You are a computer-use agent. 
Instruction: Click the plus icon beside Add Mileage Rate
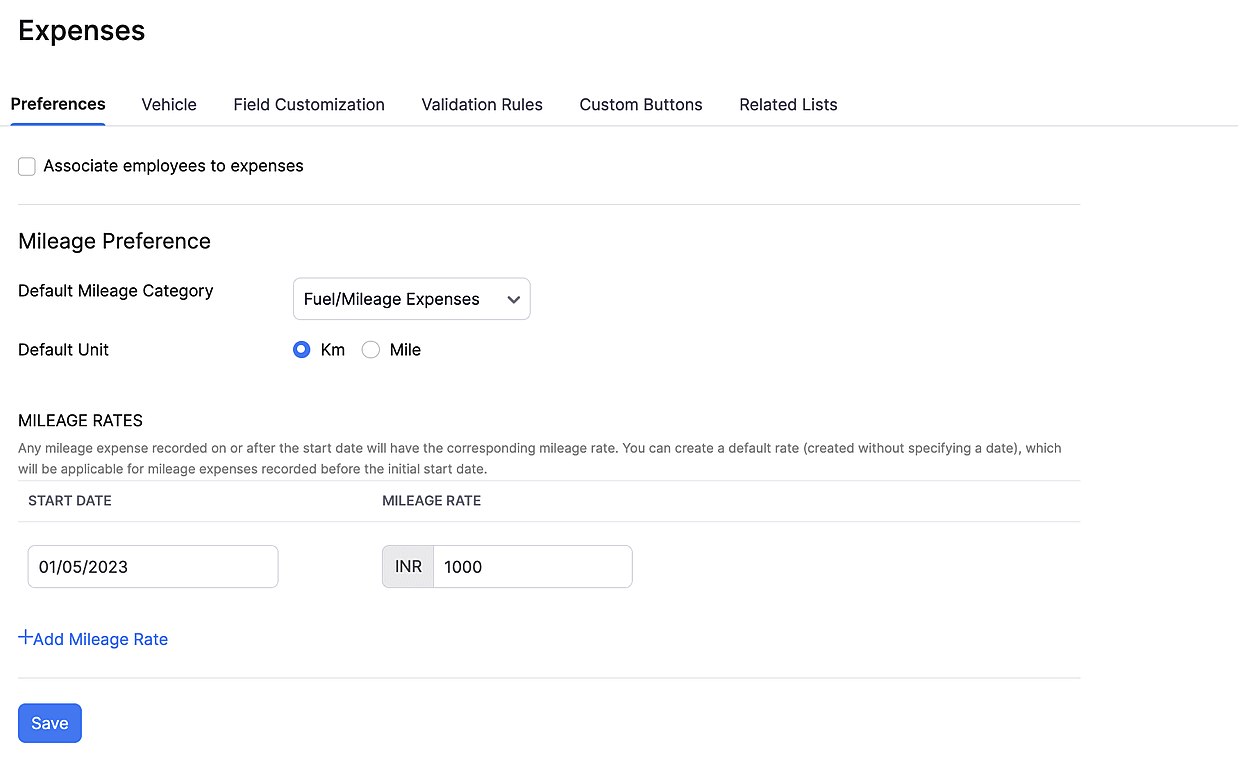coord(25,638)
